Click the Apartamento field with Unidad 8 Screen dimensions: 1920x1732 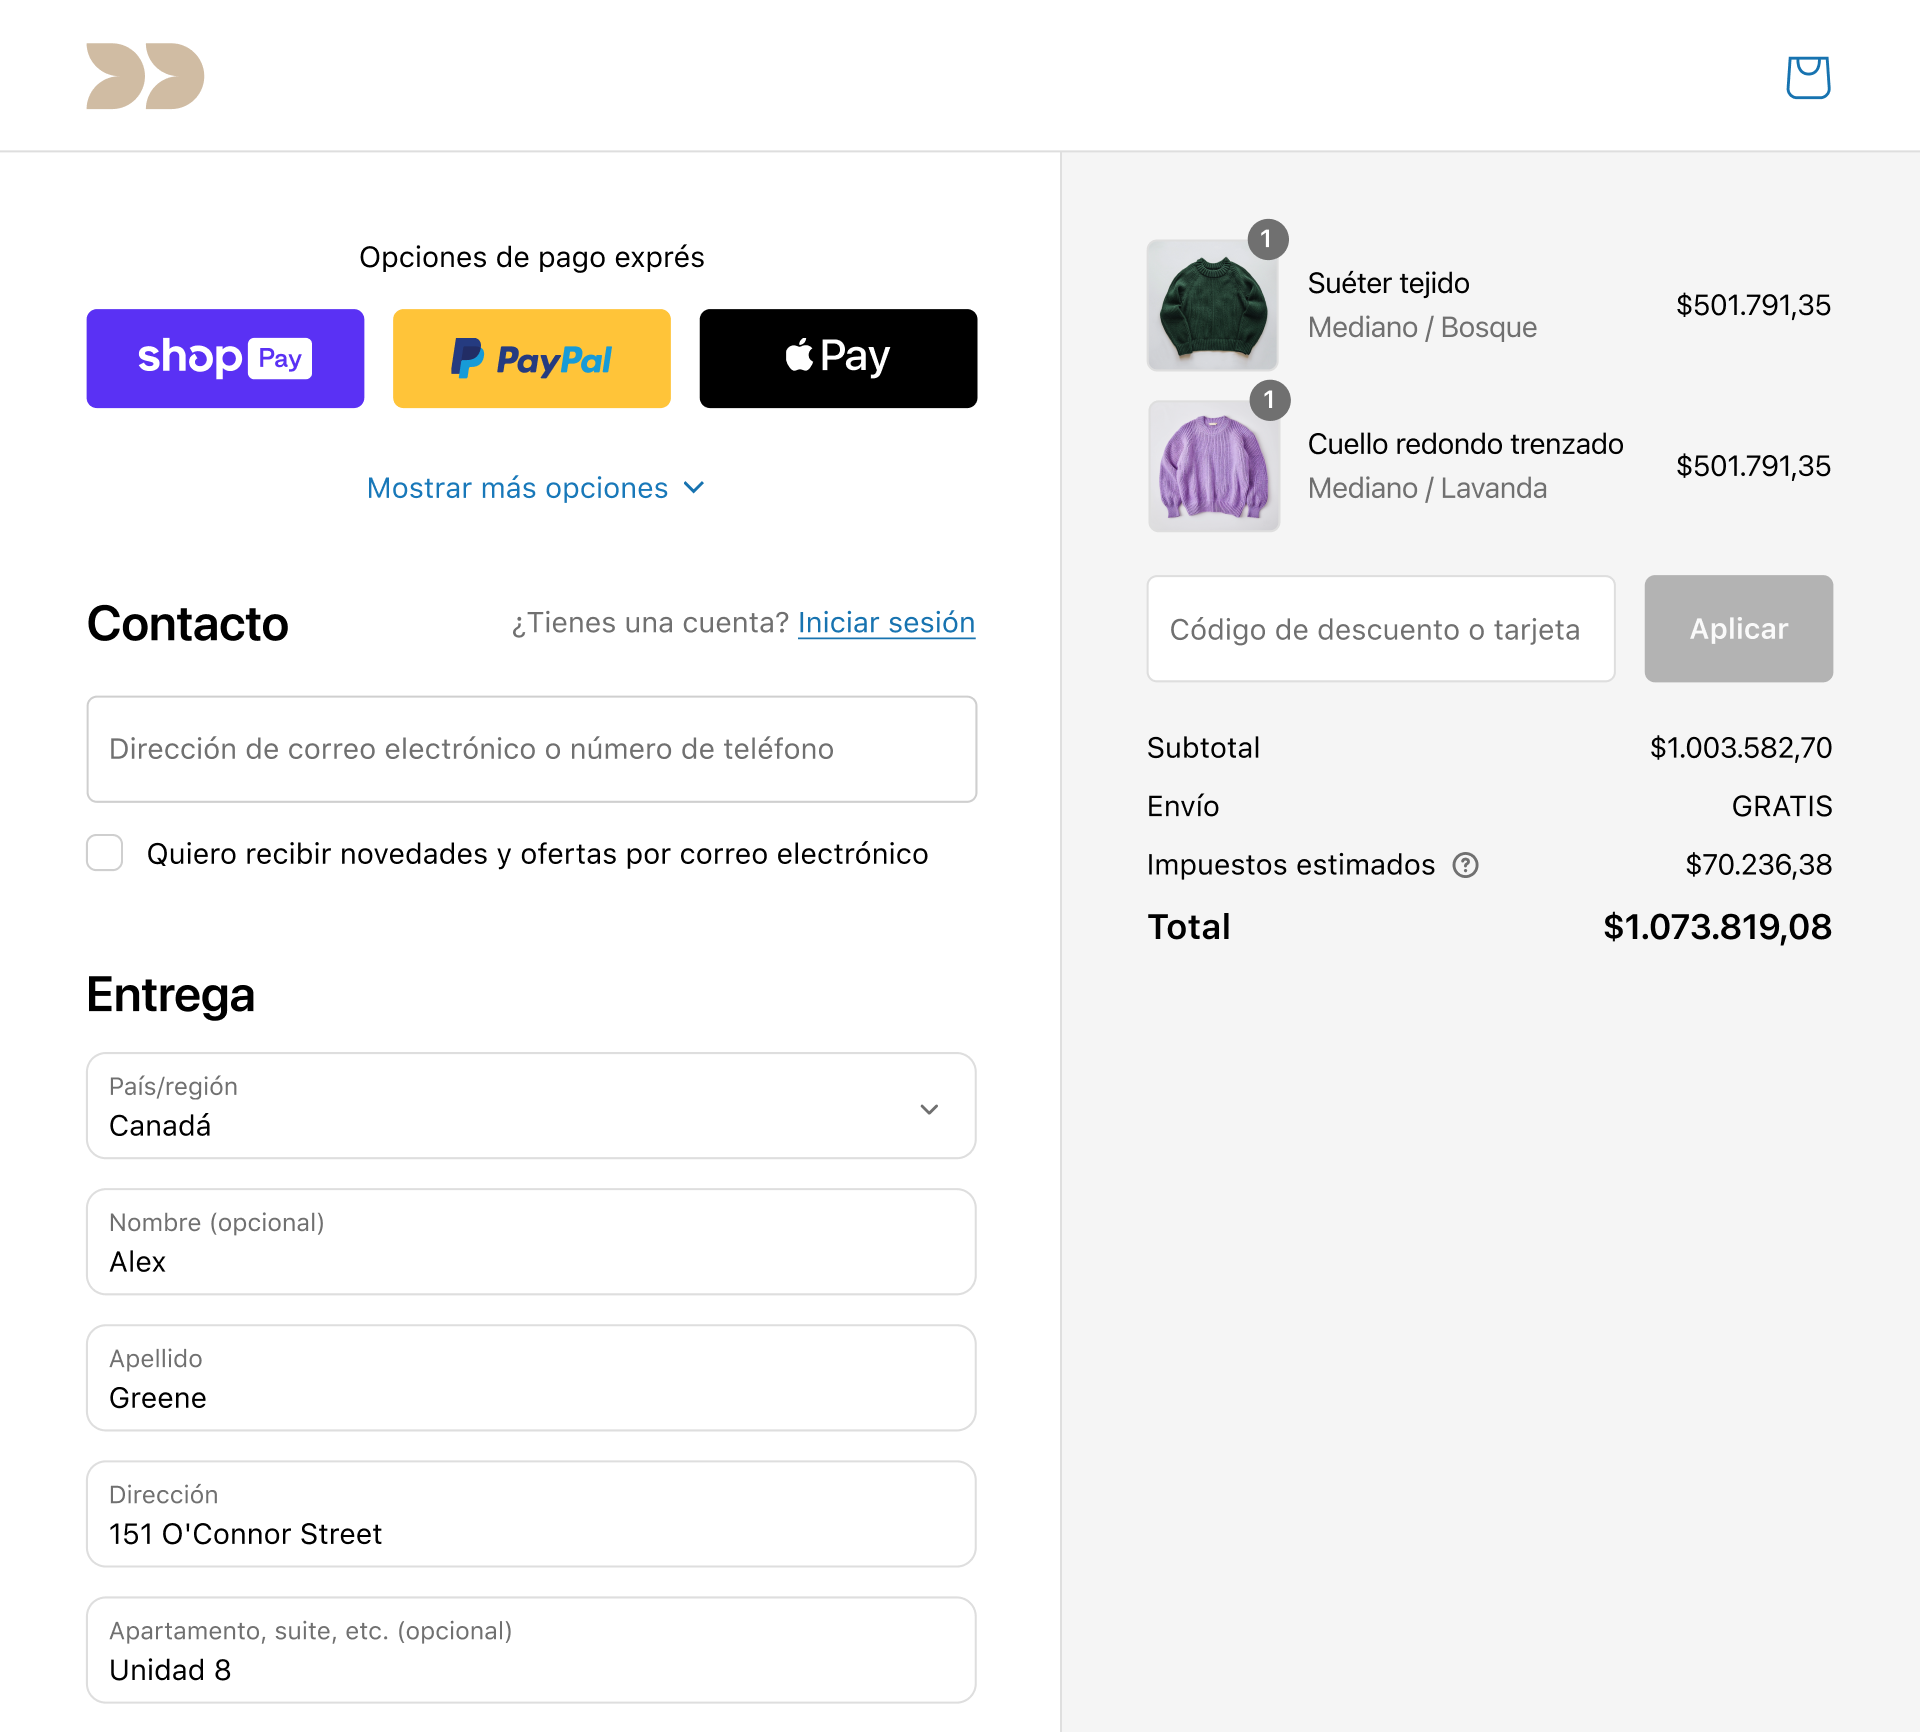tap(531, 1650)
